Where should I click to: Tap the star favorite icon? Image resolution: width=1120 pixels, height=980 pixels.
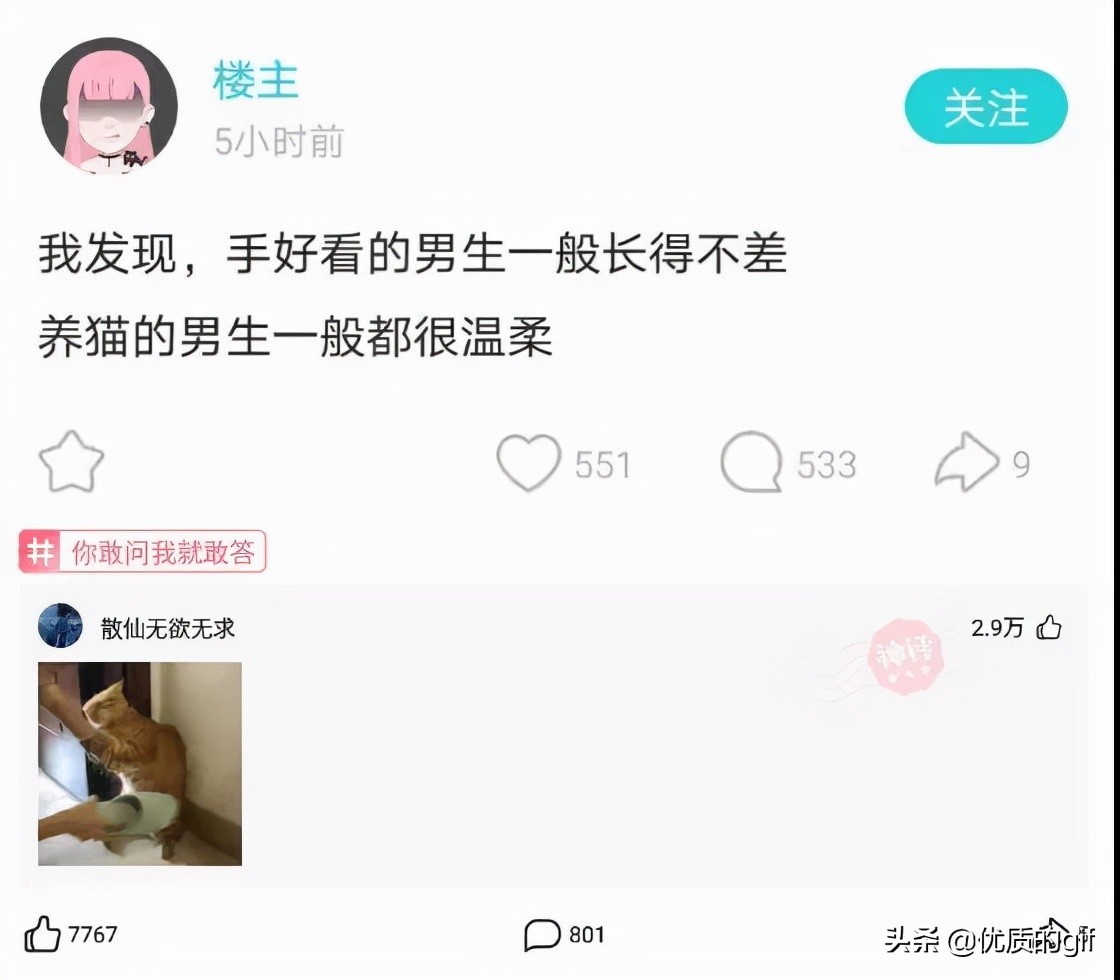[x=71, y=461]
